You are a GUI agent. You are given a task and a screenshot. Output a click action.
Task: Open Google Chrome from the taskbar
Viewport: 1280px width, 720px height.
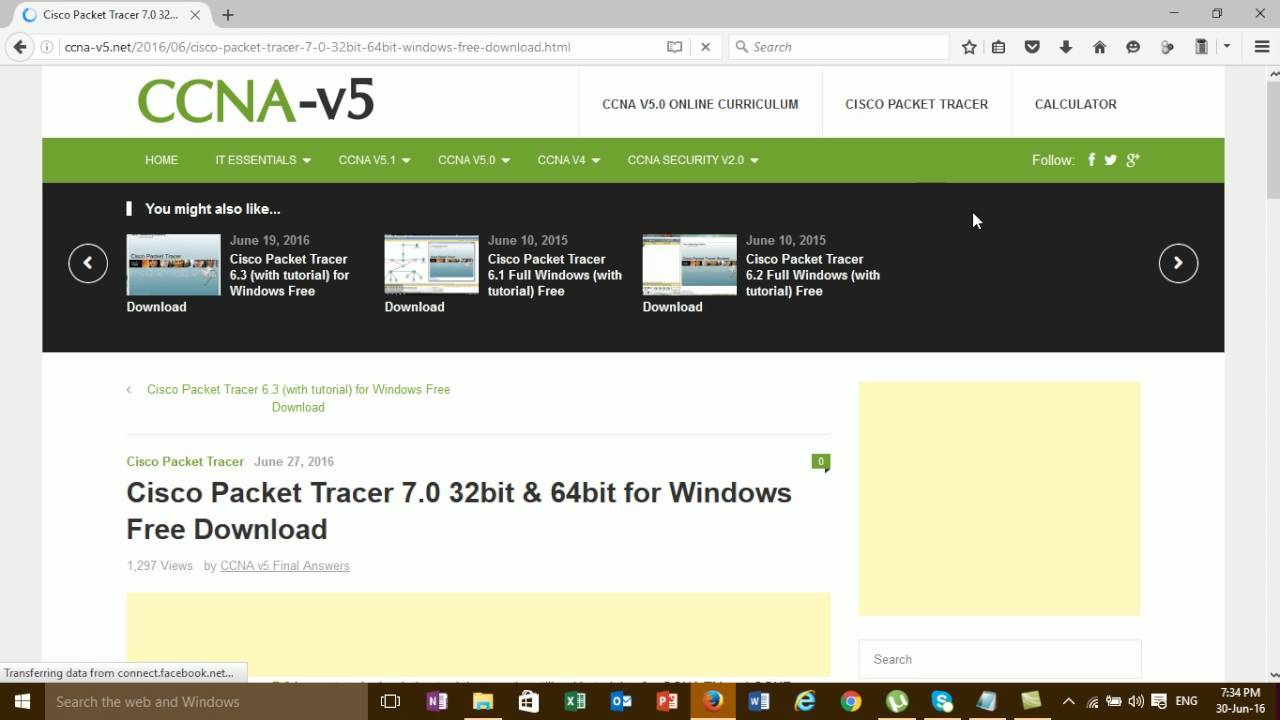[851, 701]
